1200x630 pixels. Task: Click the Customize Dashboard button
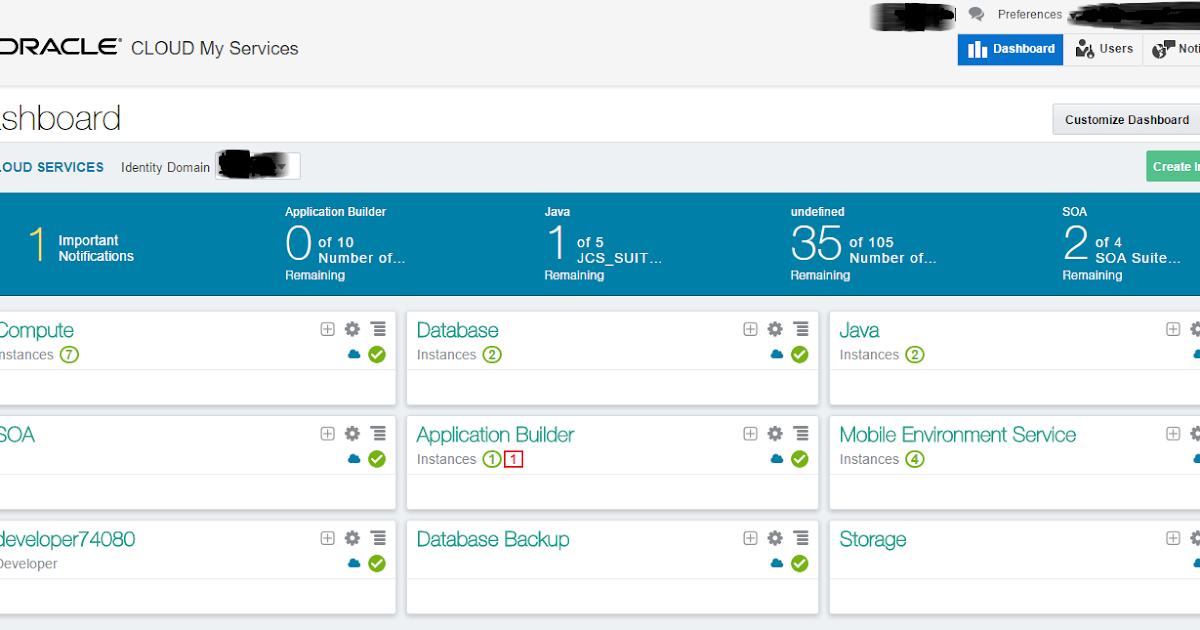point(1126,119)
